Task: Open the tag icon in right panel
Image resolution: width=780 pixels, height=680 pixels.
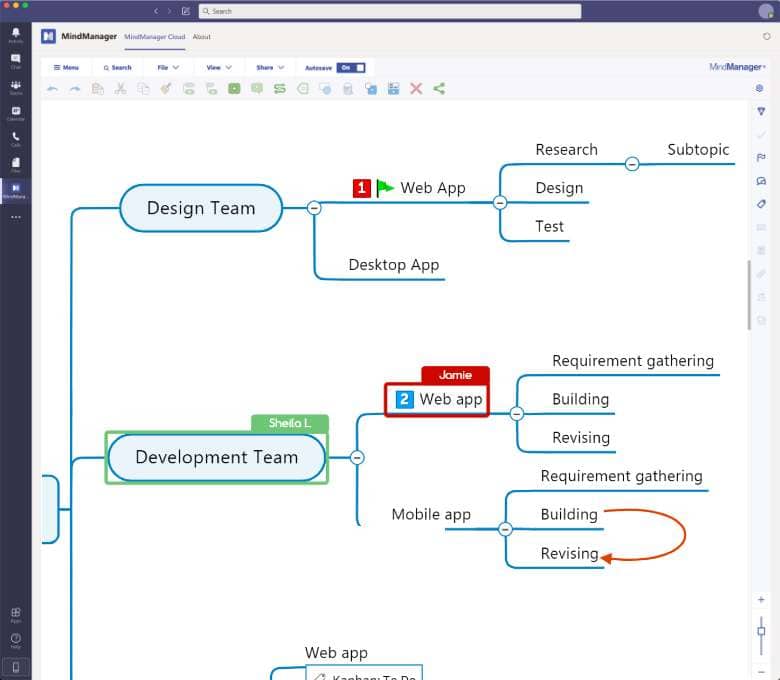Action: tap(761, 204)
